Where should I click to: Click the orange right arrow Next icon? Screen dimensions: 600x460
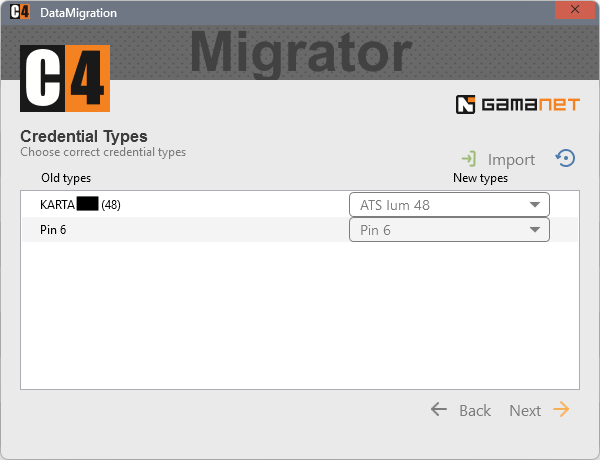[x=561, y=409]
